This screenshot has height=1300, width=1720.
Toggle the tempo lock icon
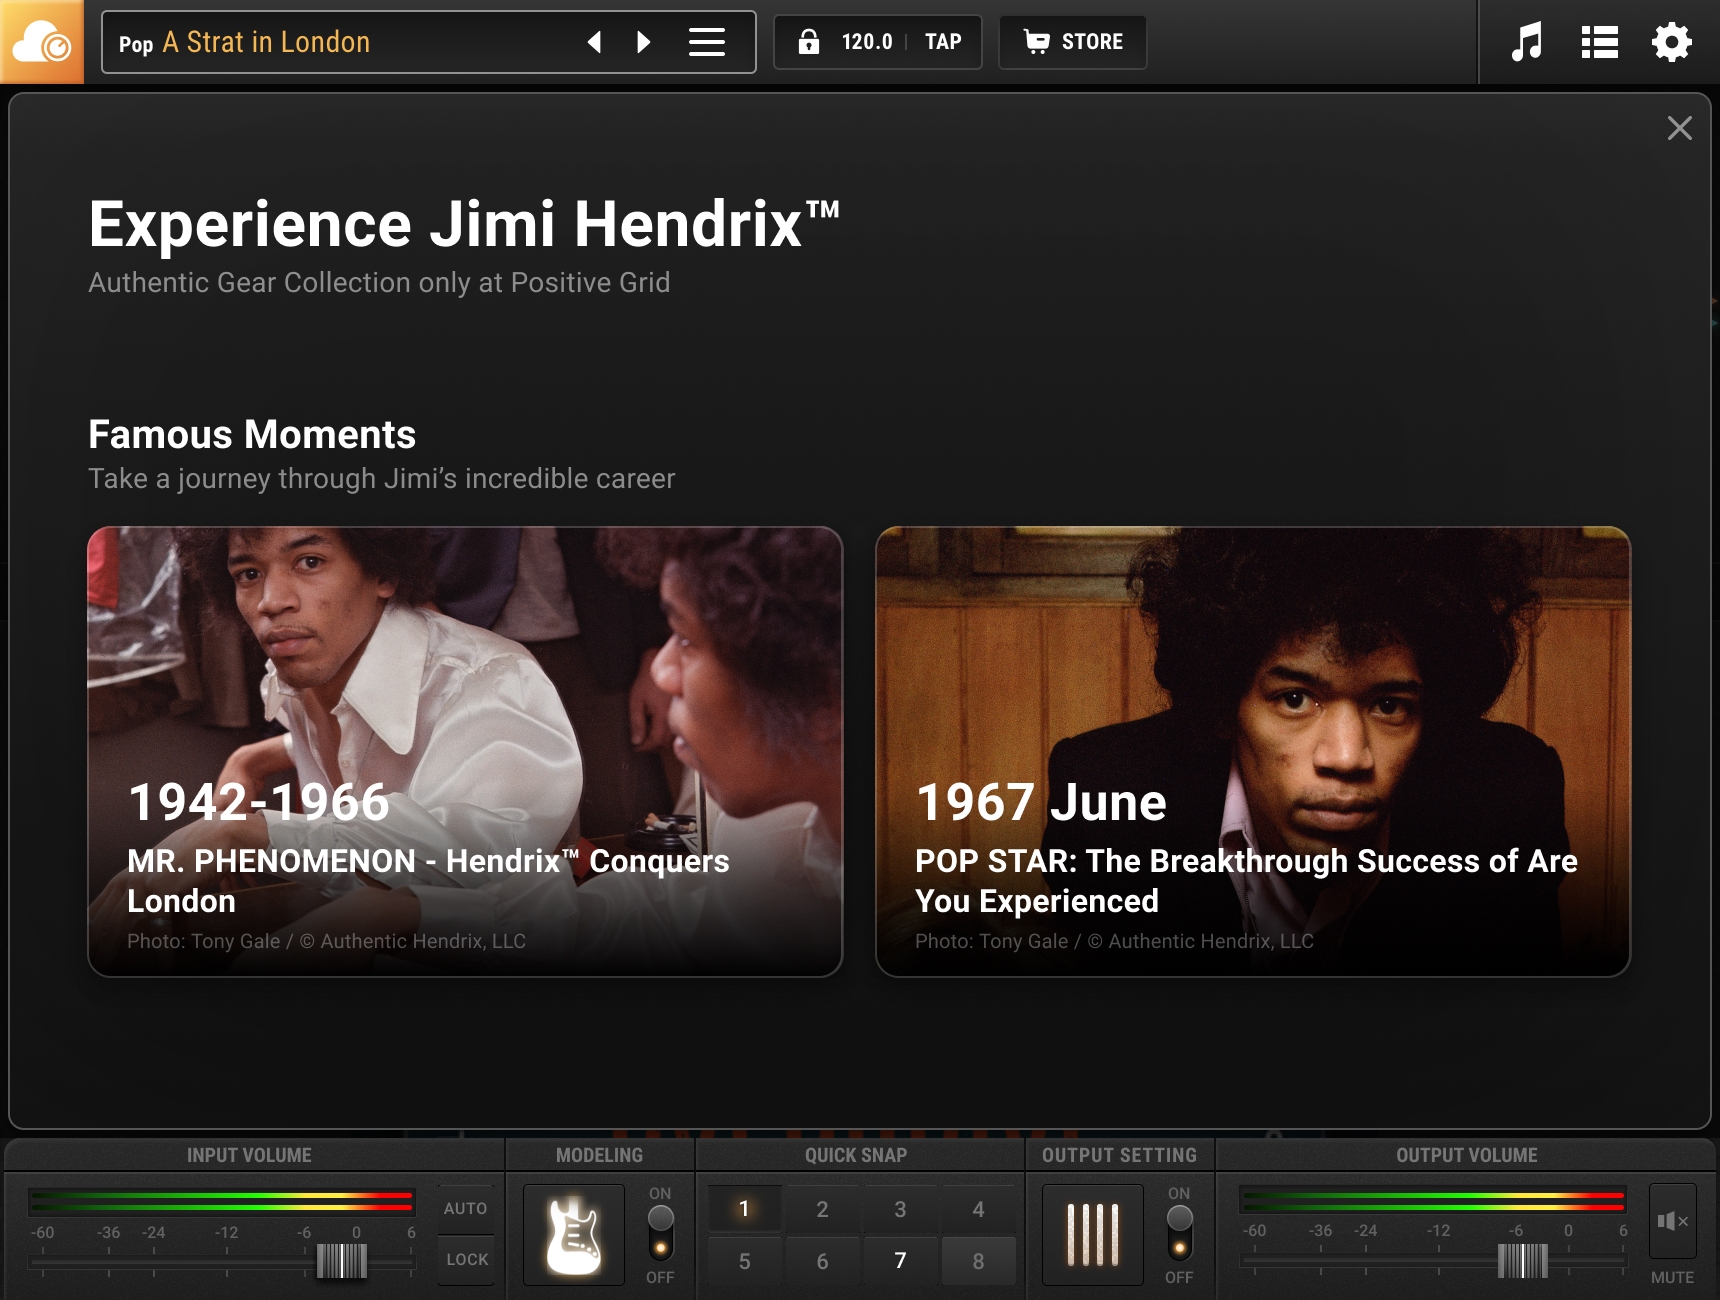point(808,42)
